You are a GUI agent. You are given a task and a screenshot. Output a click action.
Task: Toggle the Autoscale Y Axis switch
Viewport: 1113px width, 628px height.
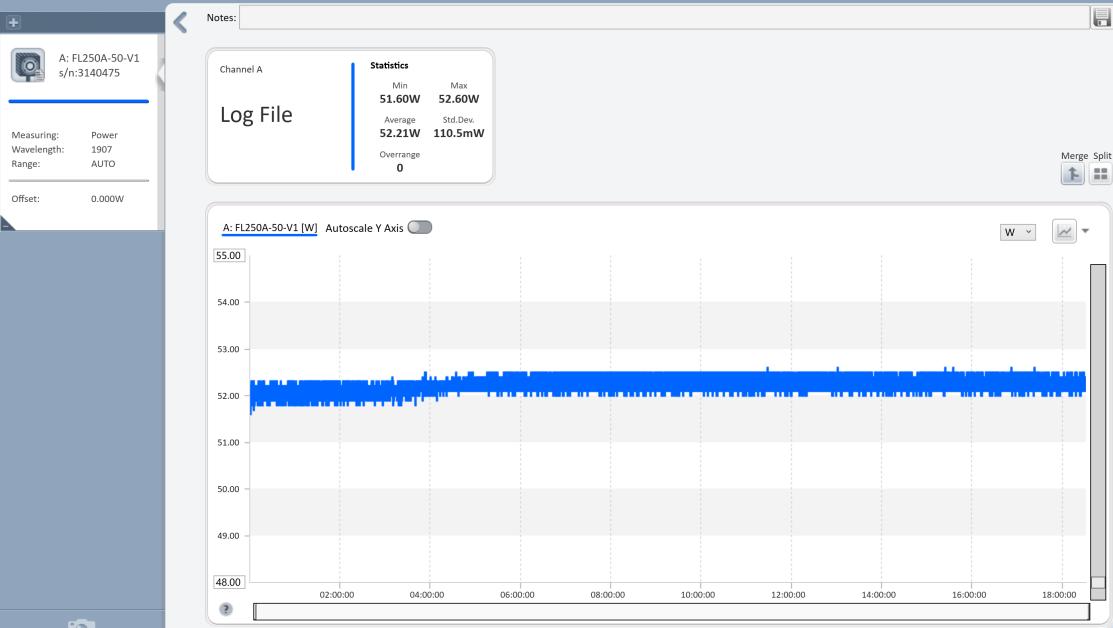click(x=420, y=227)
